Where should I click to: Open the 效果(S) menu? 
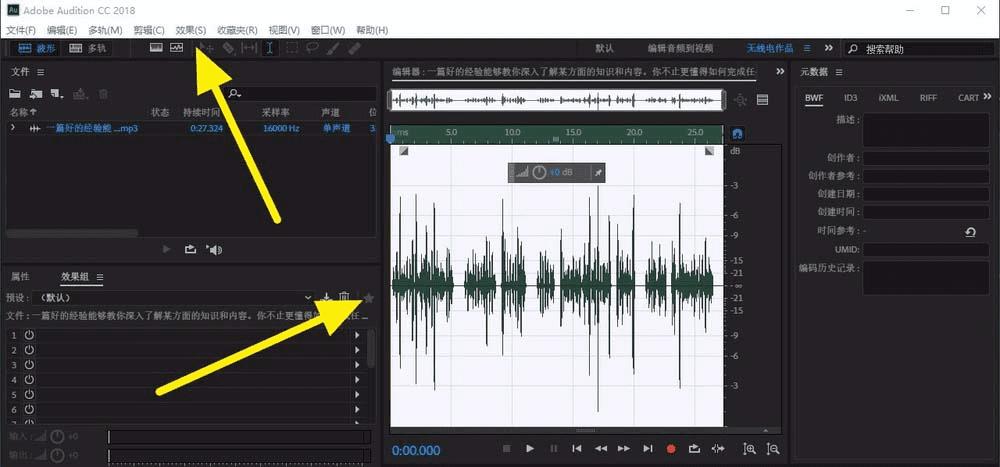pos(191,30)
